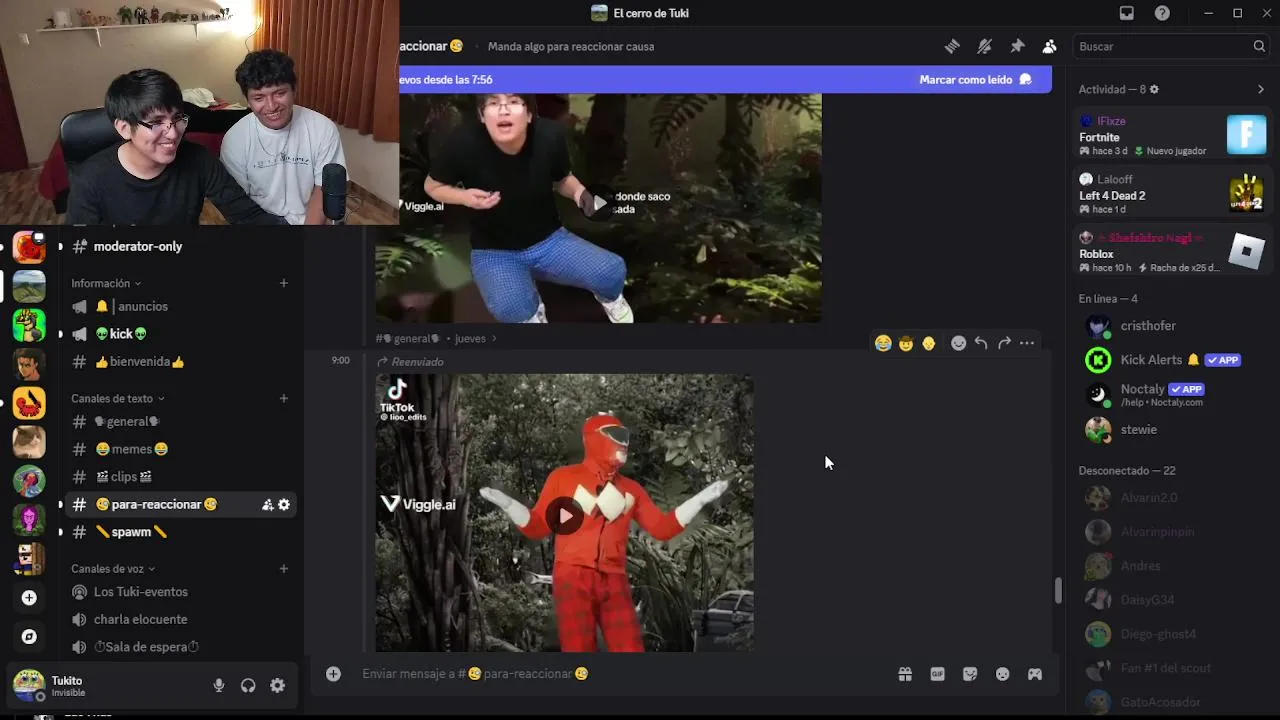
Task: Open clips channel
Action: (x=180, y=477)
